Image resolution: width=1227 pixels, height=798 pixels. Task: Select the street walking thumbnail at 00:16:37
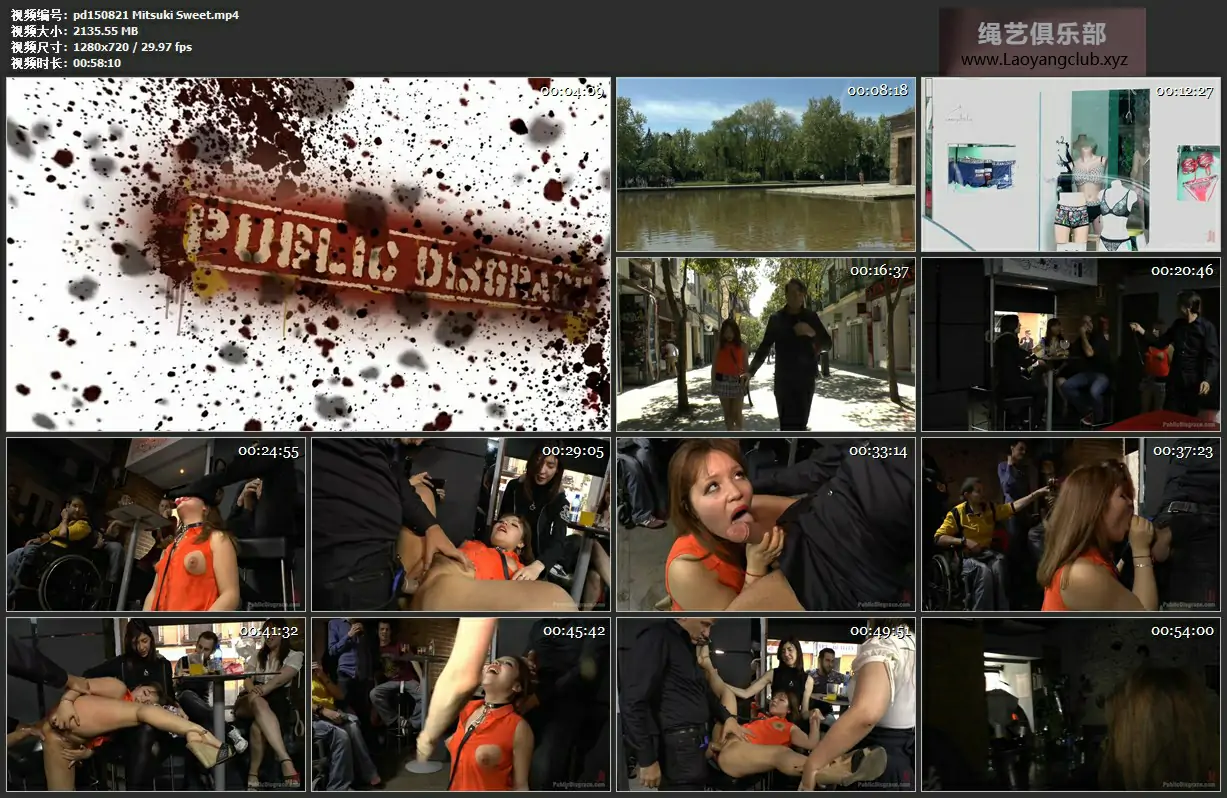pos(765,344)
